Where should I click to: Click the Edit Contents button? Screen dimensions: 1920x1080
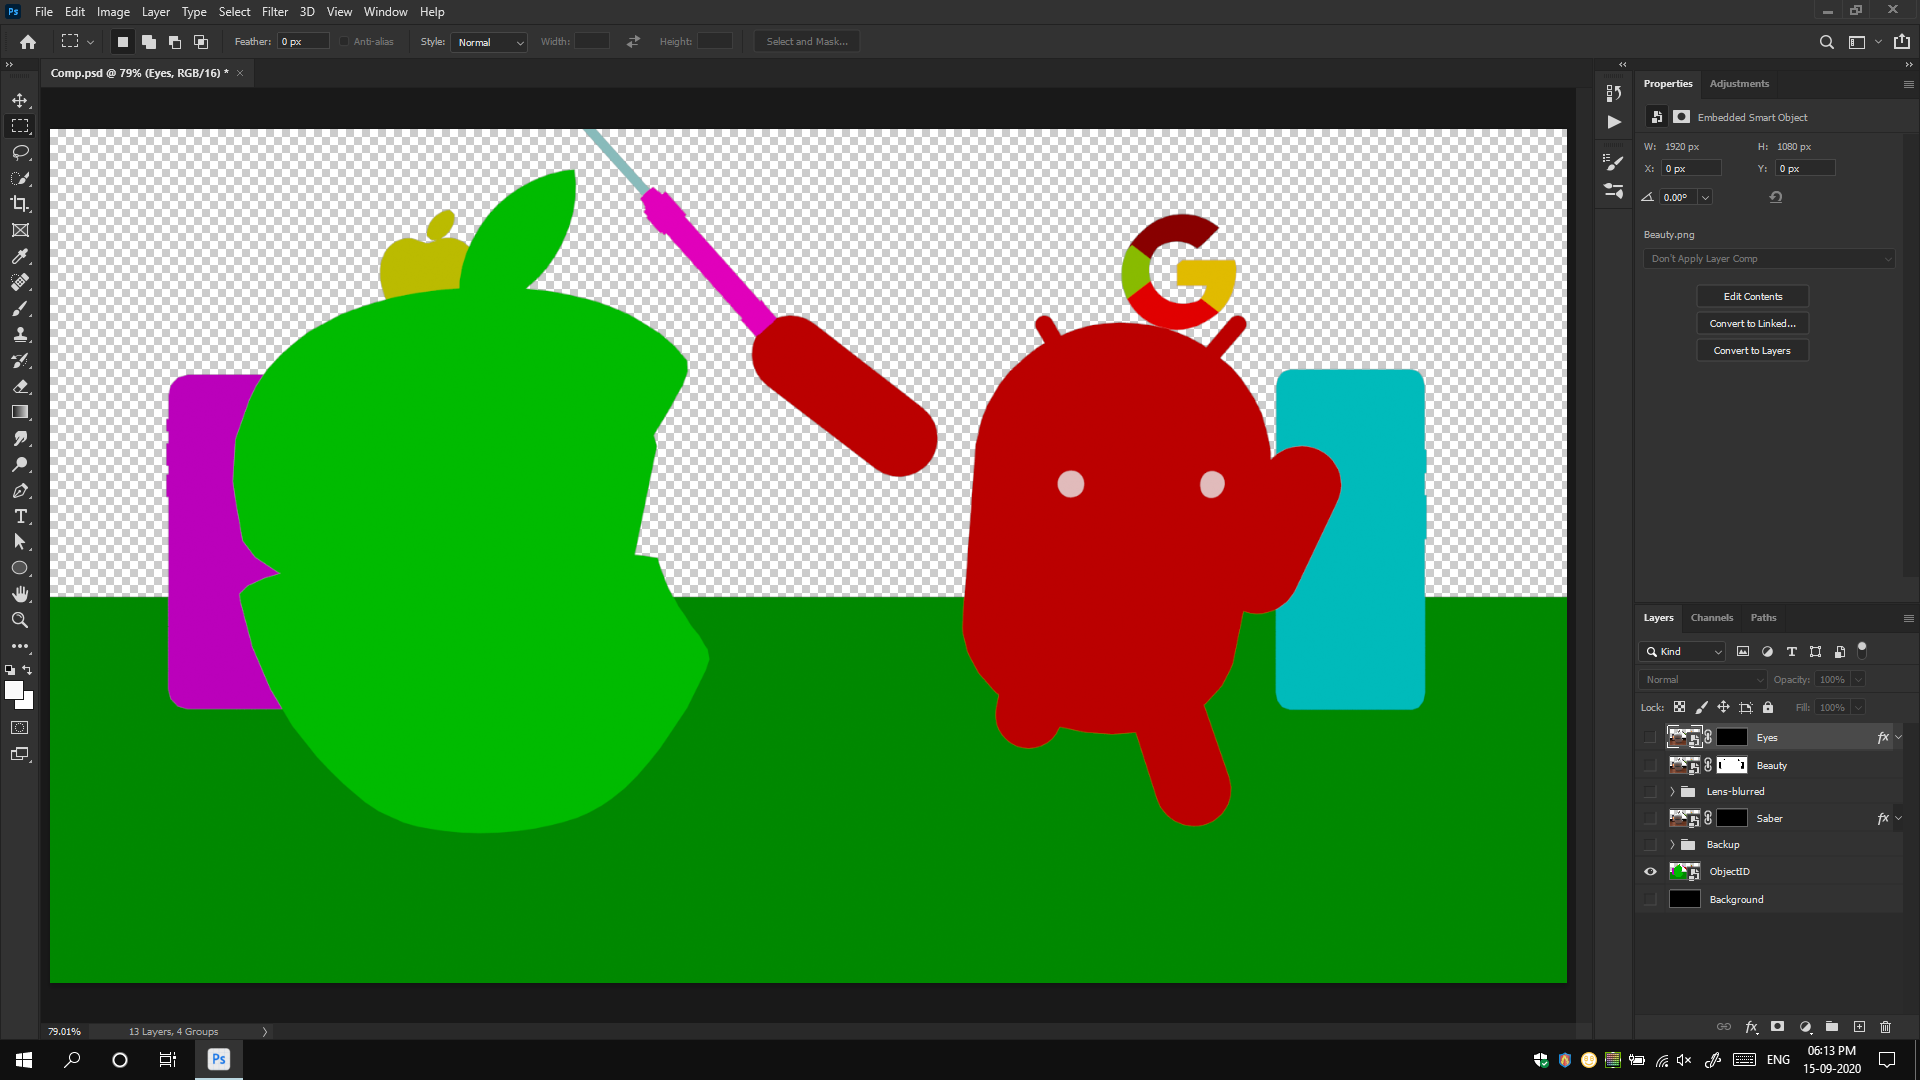tap(1753, 296)
